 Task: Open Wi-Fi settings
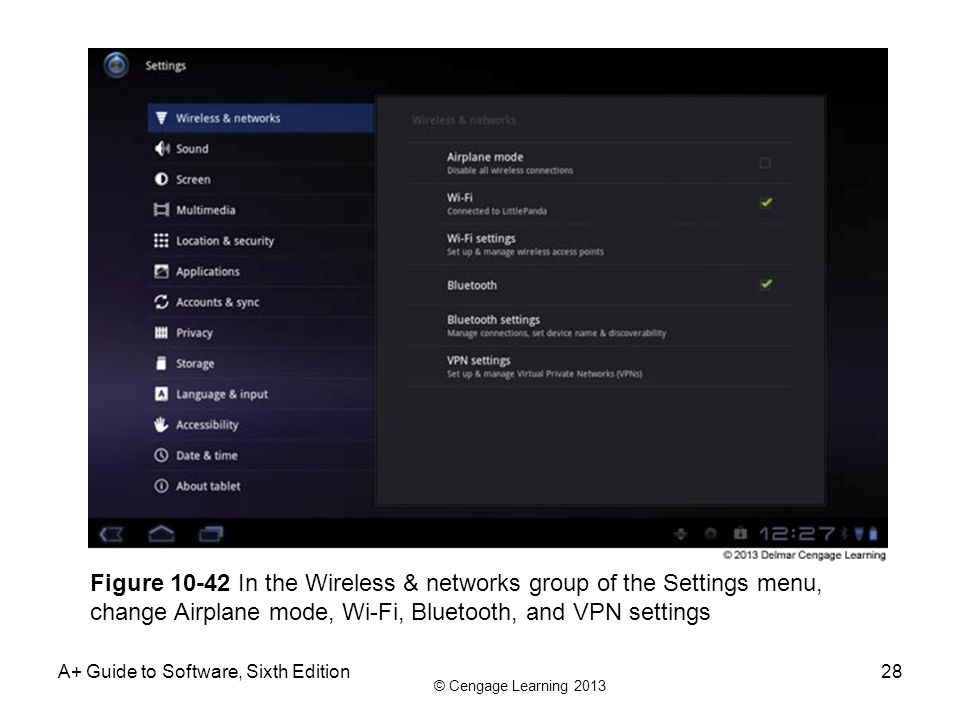pos(600,244)
